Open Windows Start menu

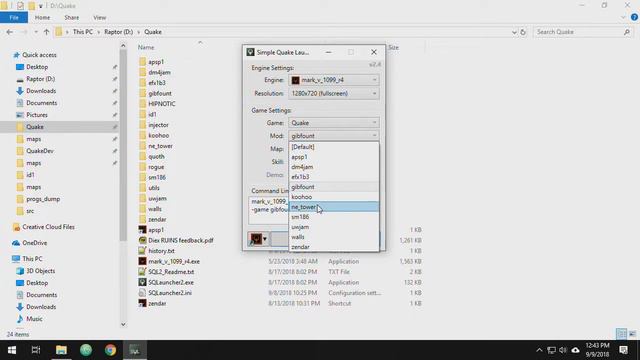12,350
